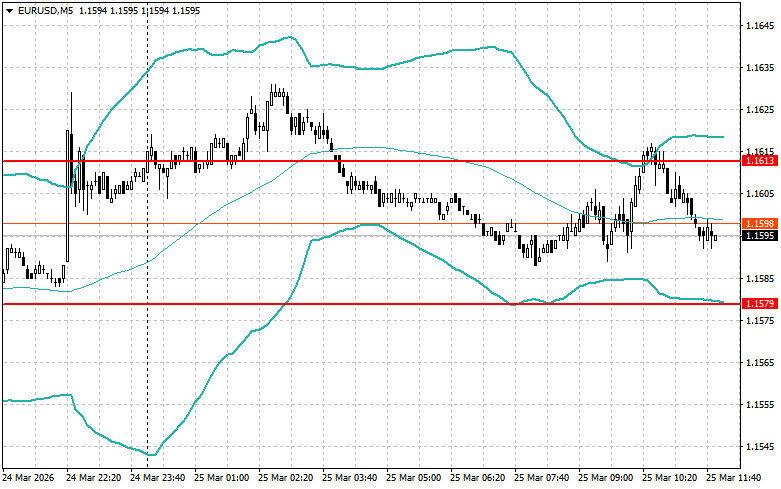This screenshot has width=781, height=489.
Task: Select the orange 1.1598 price level label
Action: click(760, 224)
